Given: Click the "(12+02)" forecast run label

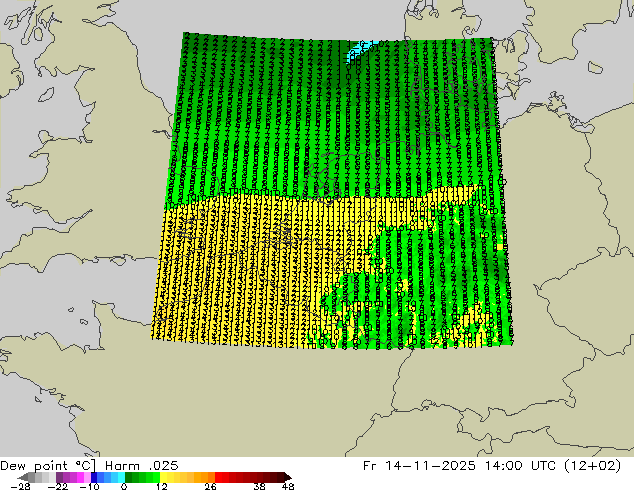Looking at the screenshot, I should [594, 466].
